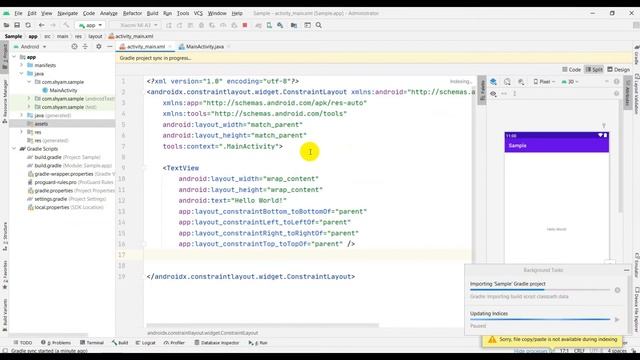Switch editor to Split view

pos(594,69)
